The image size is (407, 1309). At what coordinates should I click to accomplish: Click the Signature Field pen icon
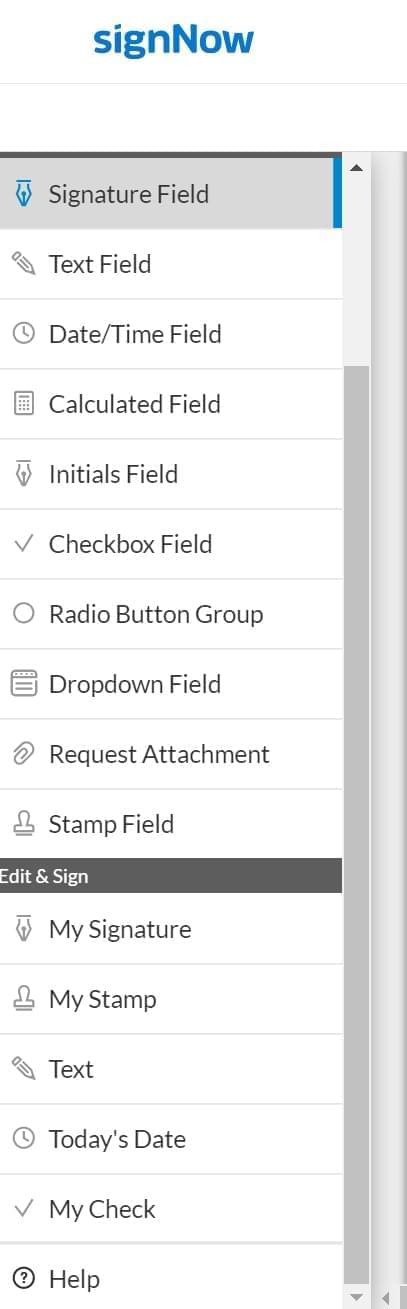(x=23, y=193)
